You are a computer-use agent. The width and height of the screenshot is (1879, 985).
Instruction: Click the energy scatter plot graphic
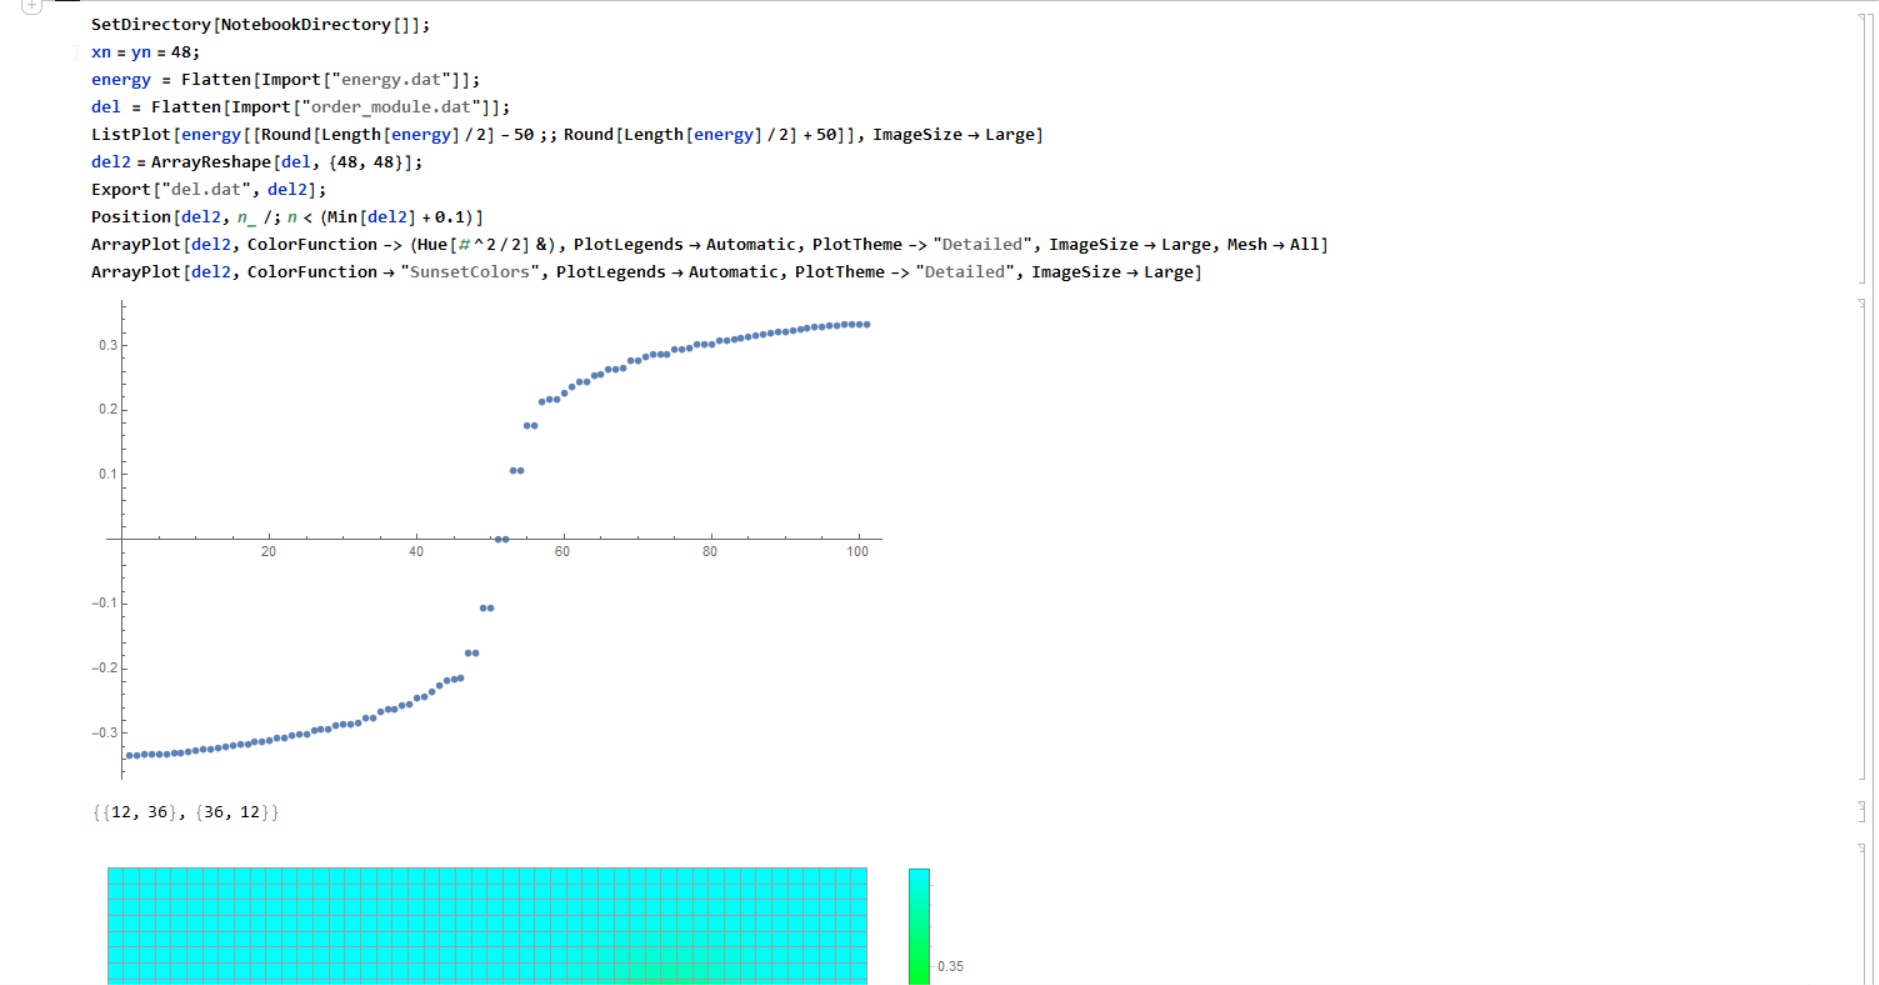(488, 539)
